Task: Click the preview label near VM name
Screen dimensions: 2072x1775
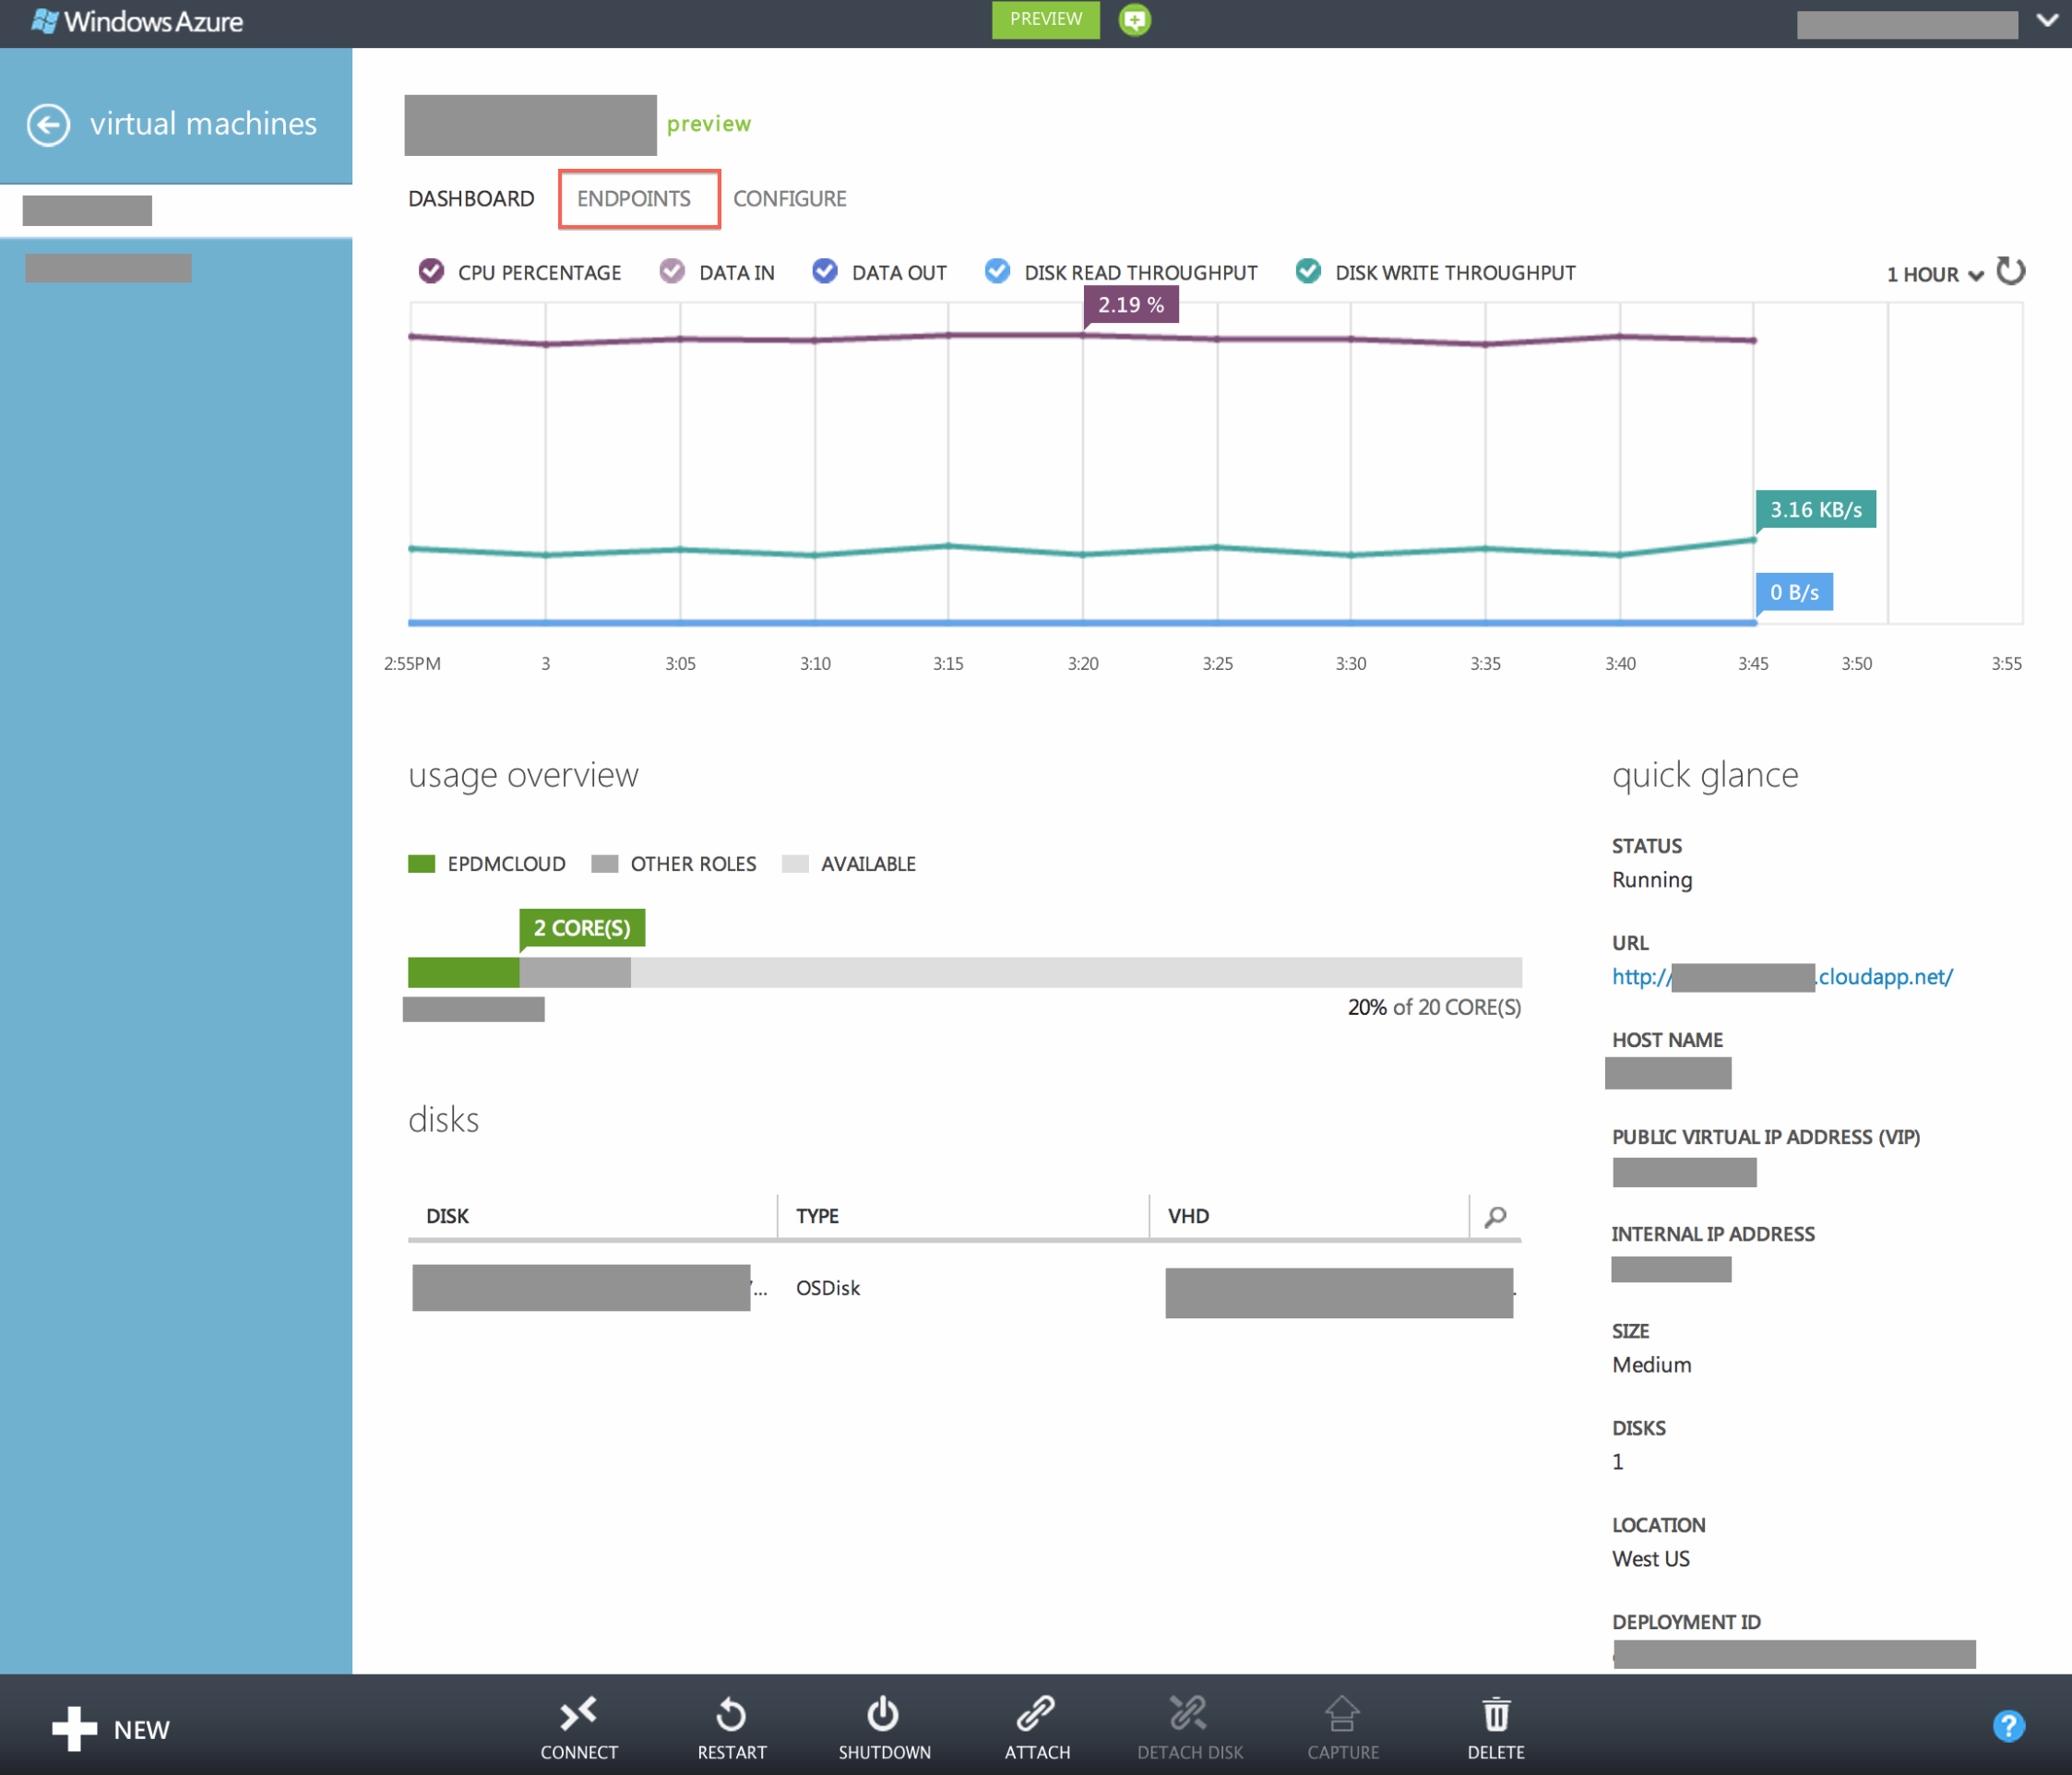Action: tap(709, 124)
